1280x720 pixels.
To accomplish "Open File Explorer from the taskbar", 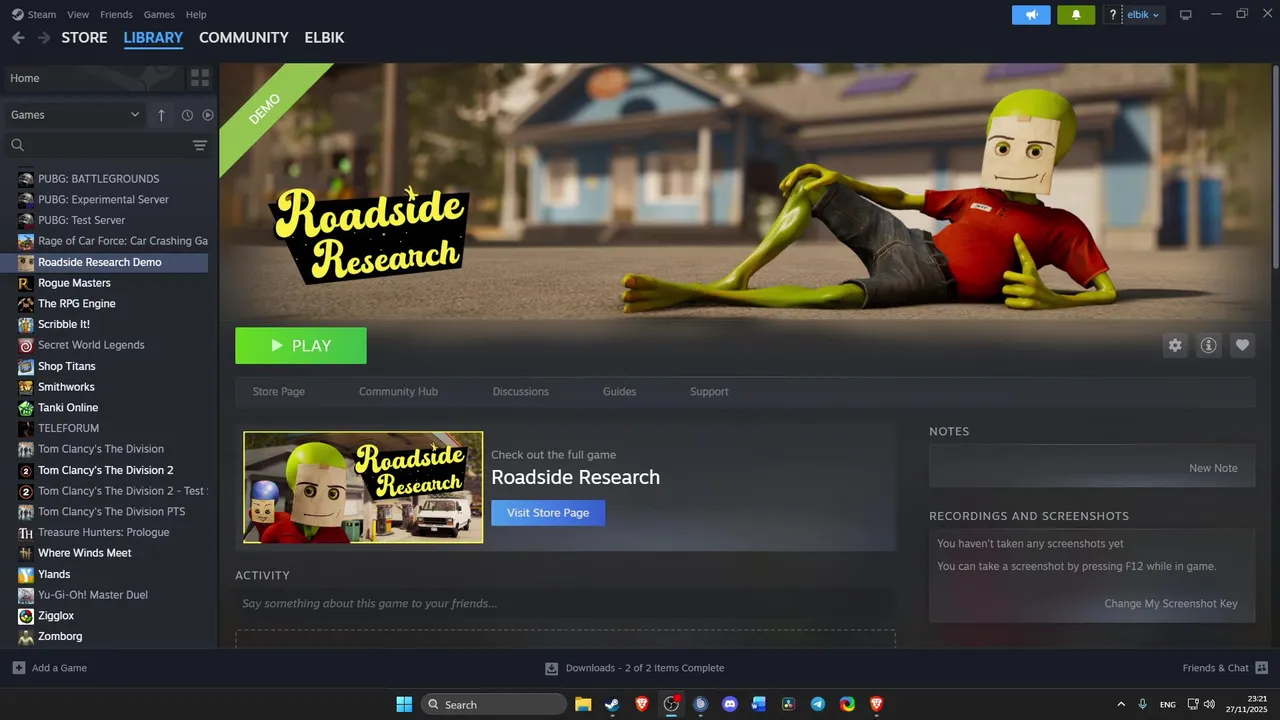I will click(x=583, y=704).
